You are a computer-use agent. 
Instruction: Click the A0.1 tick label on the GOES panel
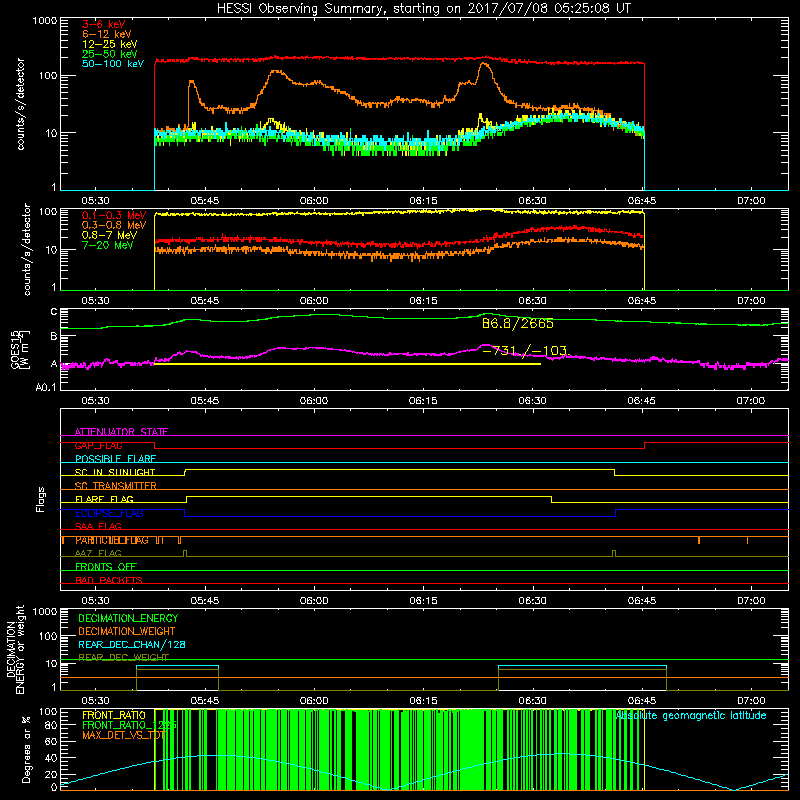tap(46, 387)
